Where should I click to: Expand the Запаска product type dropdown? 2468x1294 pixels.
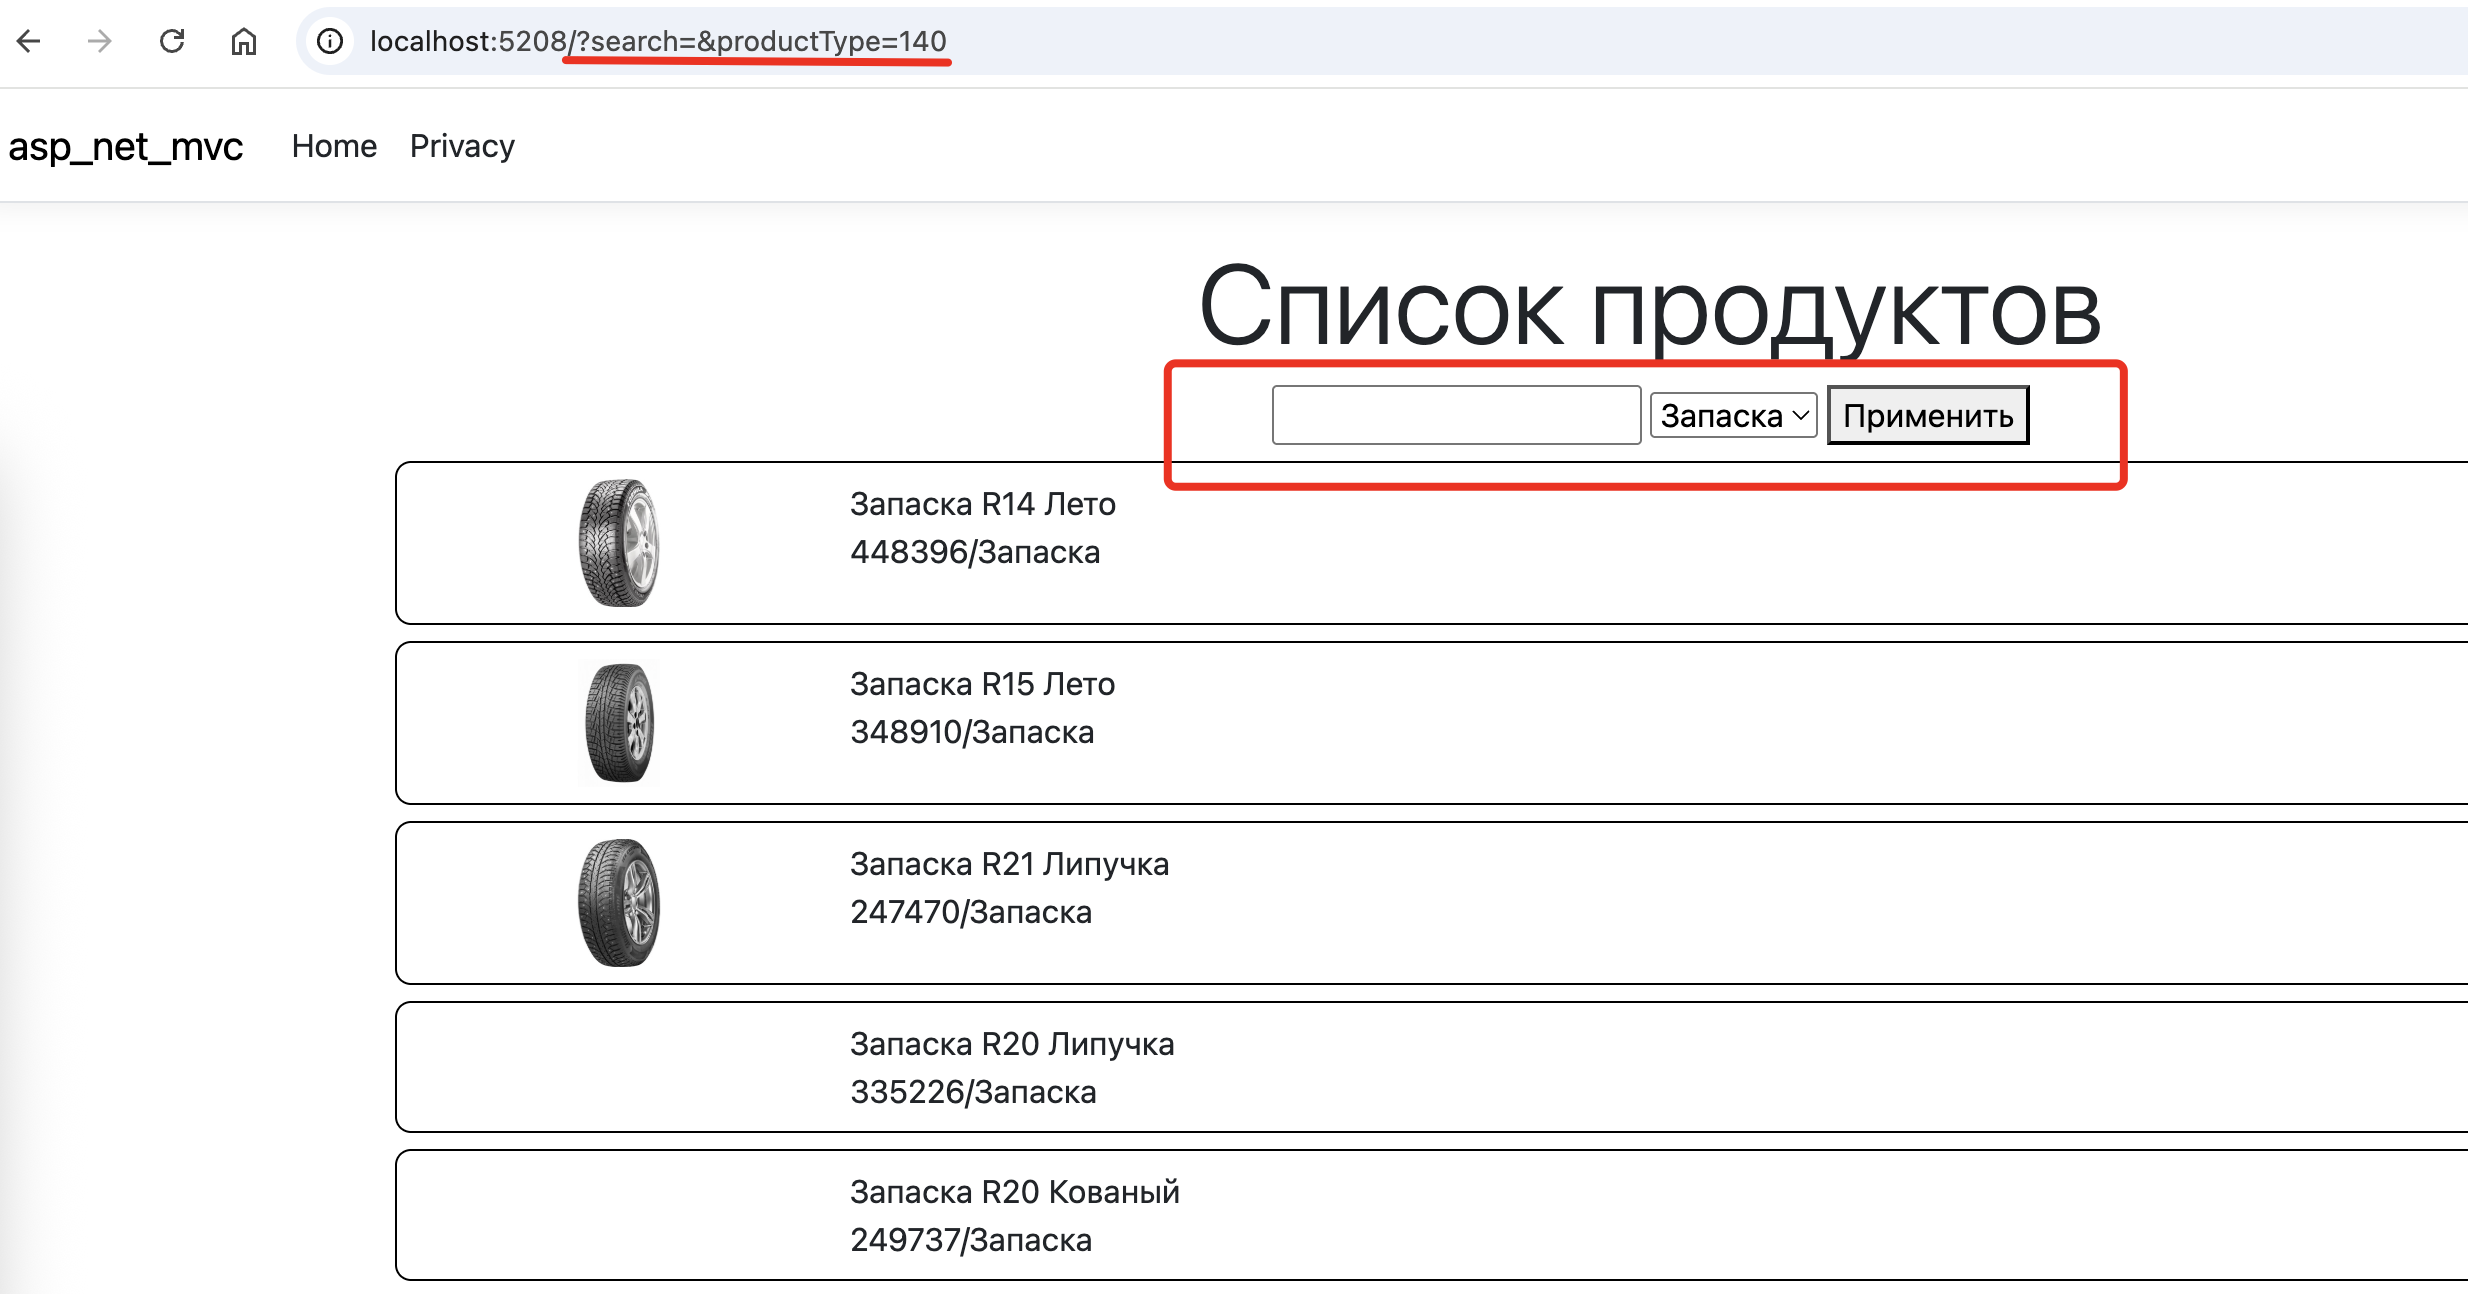[x=1732, y=415]
